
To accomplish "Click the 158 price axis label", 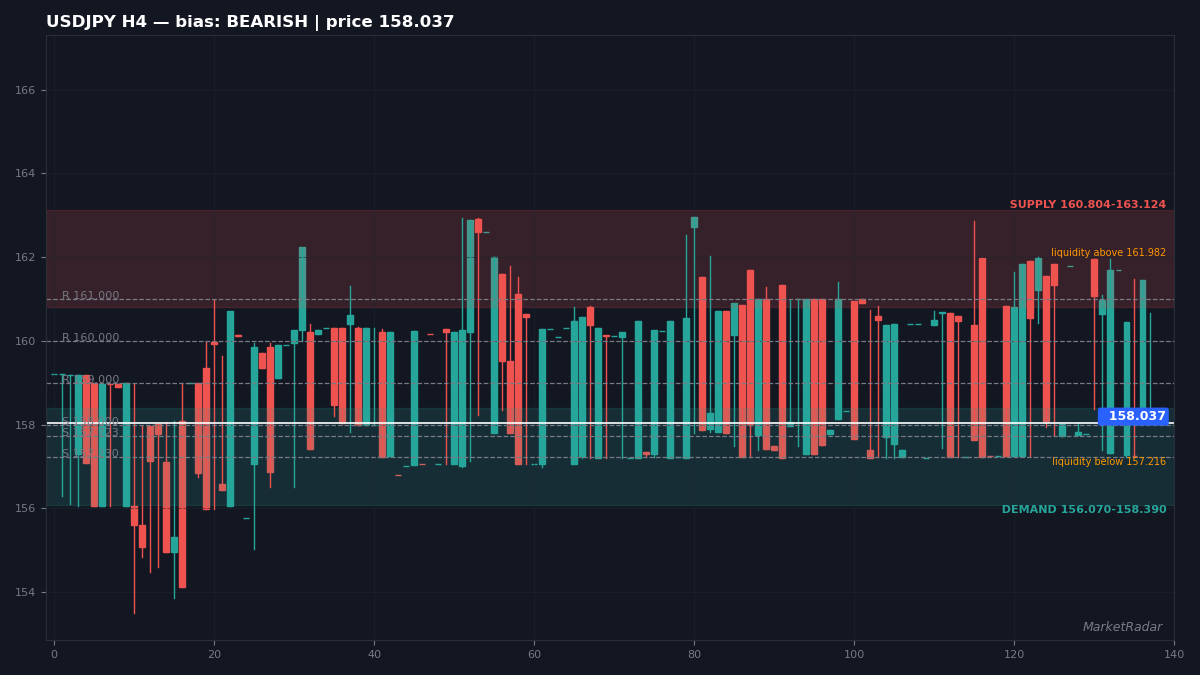I will pyautogui.click(x=25, y=425).
